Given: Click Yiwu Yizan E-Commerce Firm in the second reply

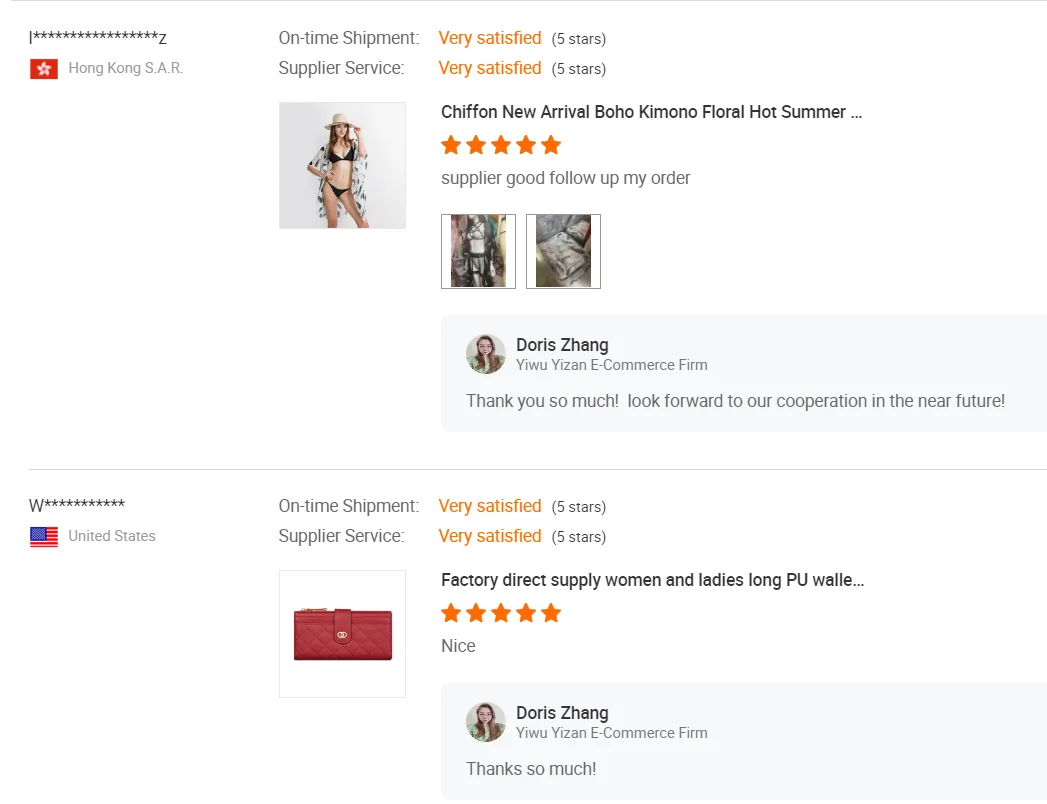Looking at the screenshot, I should pos(611,733).
